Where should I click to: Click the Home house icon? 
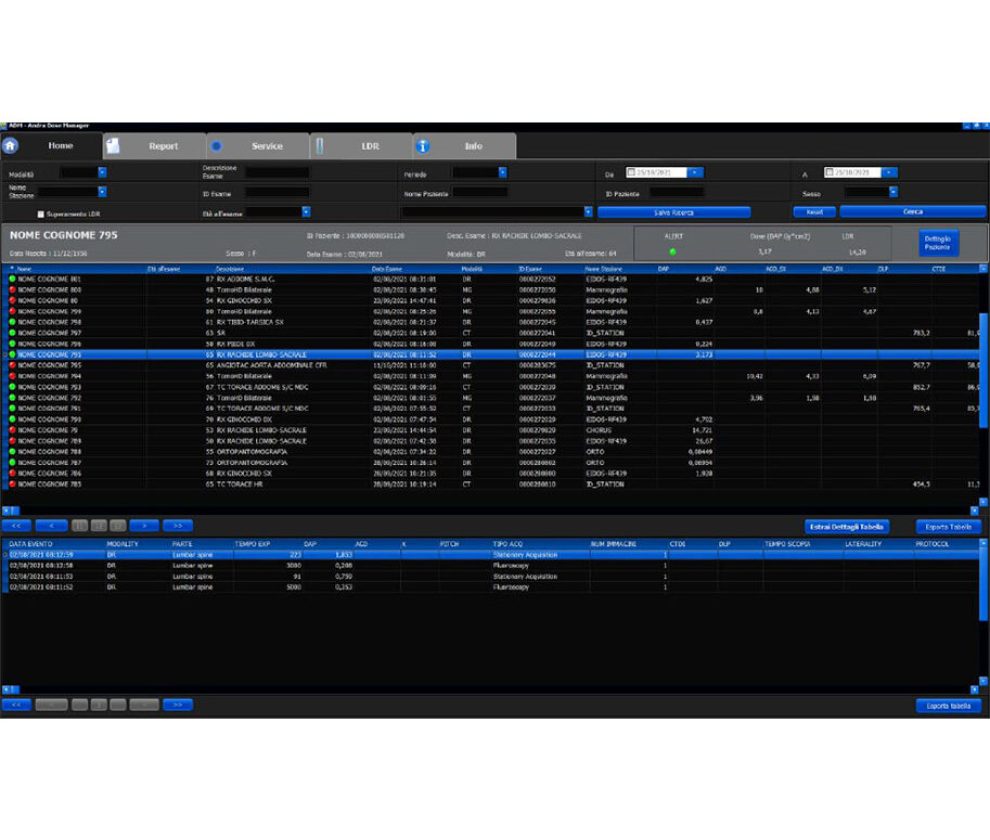pos(11,146)
